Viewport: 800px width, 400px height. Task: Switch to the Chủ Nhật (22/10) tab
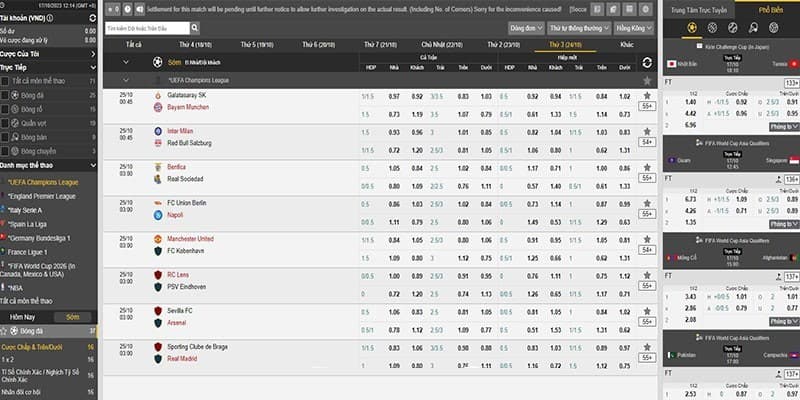442,45
